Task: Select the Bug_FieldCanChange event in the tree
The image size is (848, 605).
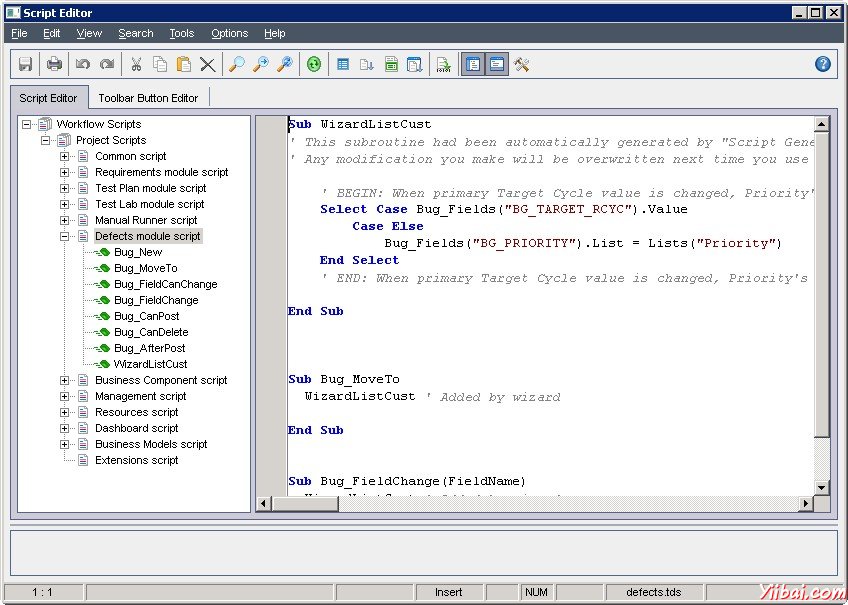Action: (x=165, y=284)
